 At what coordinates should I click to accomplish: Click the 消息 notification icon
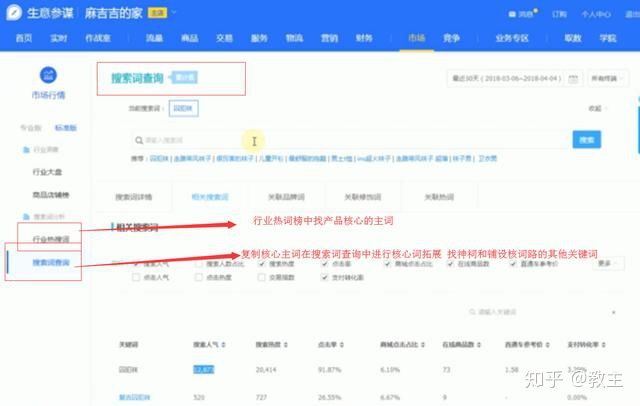(x=511, y=14)
